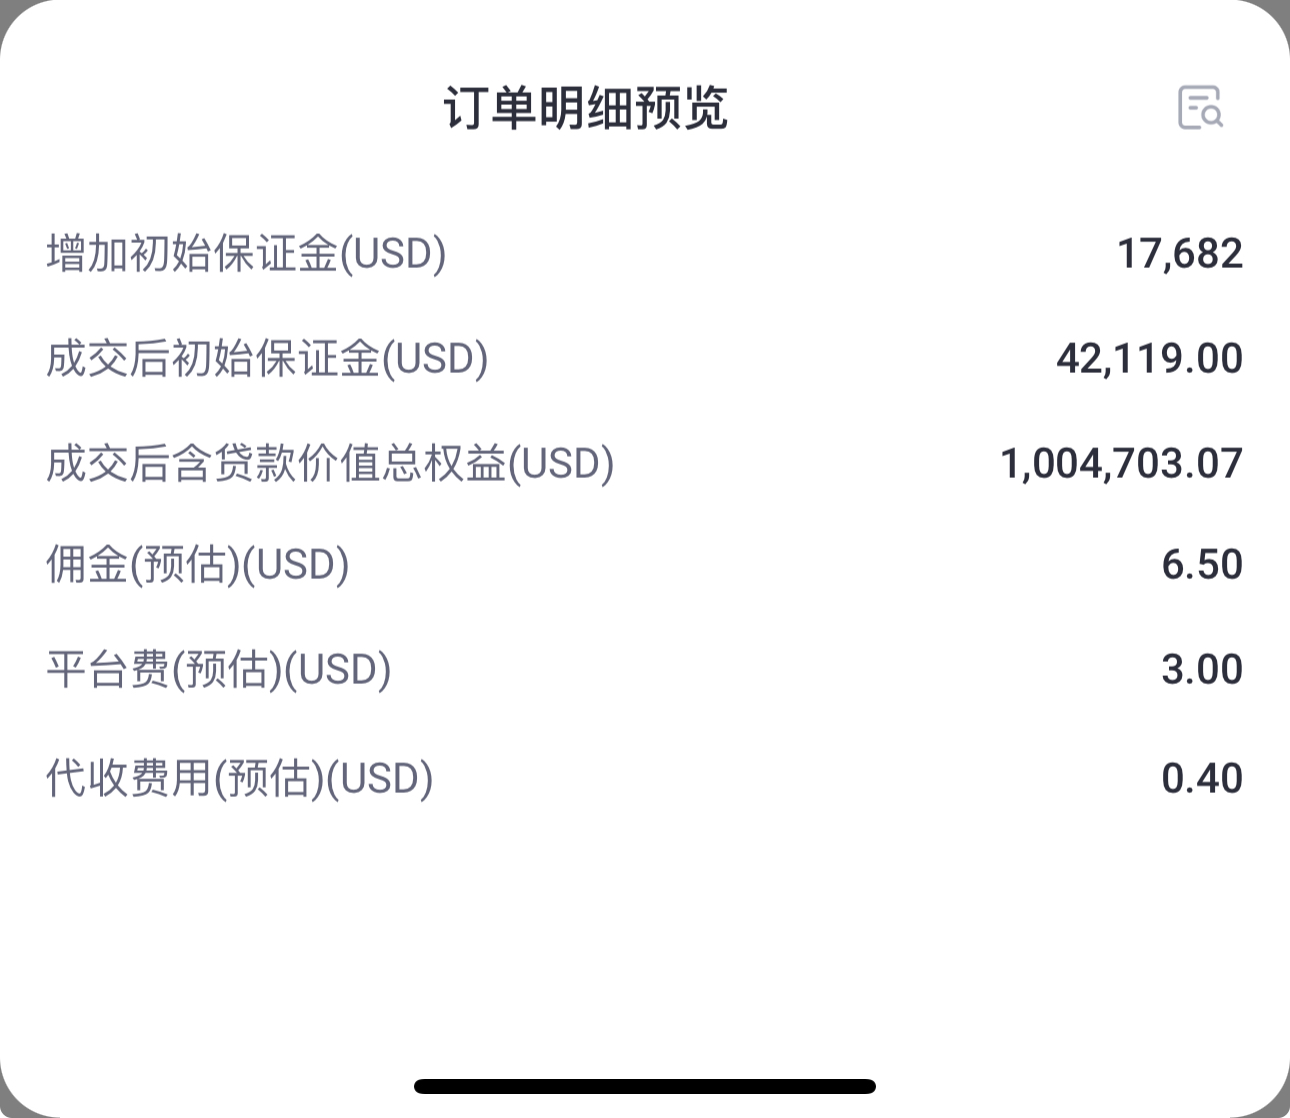Image resolution: width=1290 pixels, height=1118 pixels.
Task: Select the 增加初始保证金(USD) label
Action: (246, 254)
